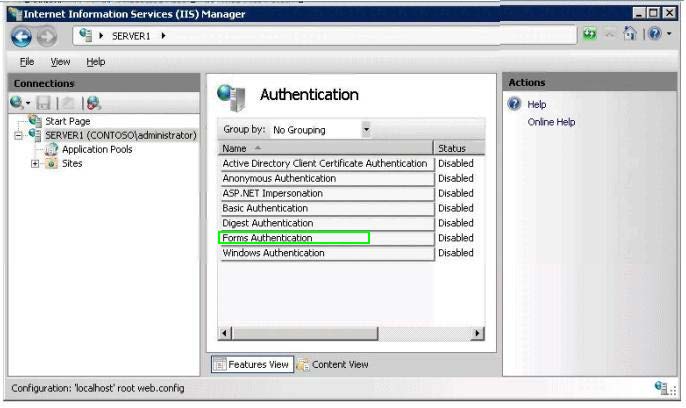This screenshot has width=686, height=408.
Task: Open the View menu
Action: point(60,62)
